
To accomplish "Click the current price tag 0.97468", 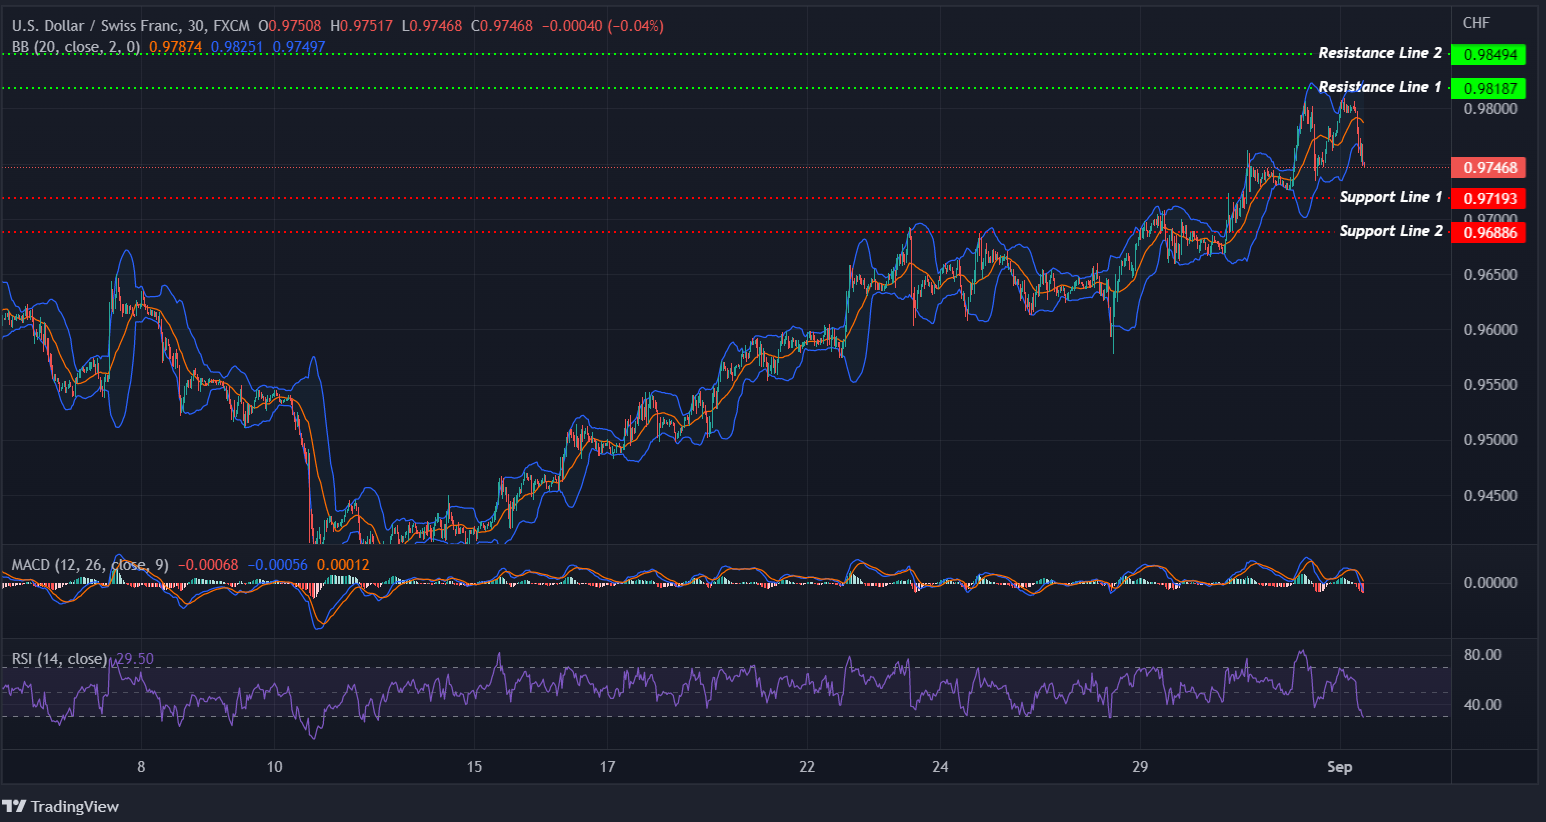I will (x=1487, y=167).
